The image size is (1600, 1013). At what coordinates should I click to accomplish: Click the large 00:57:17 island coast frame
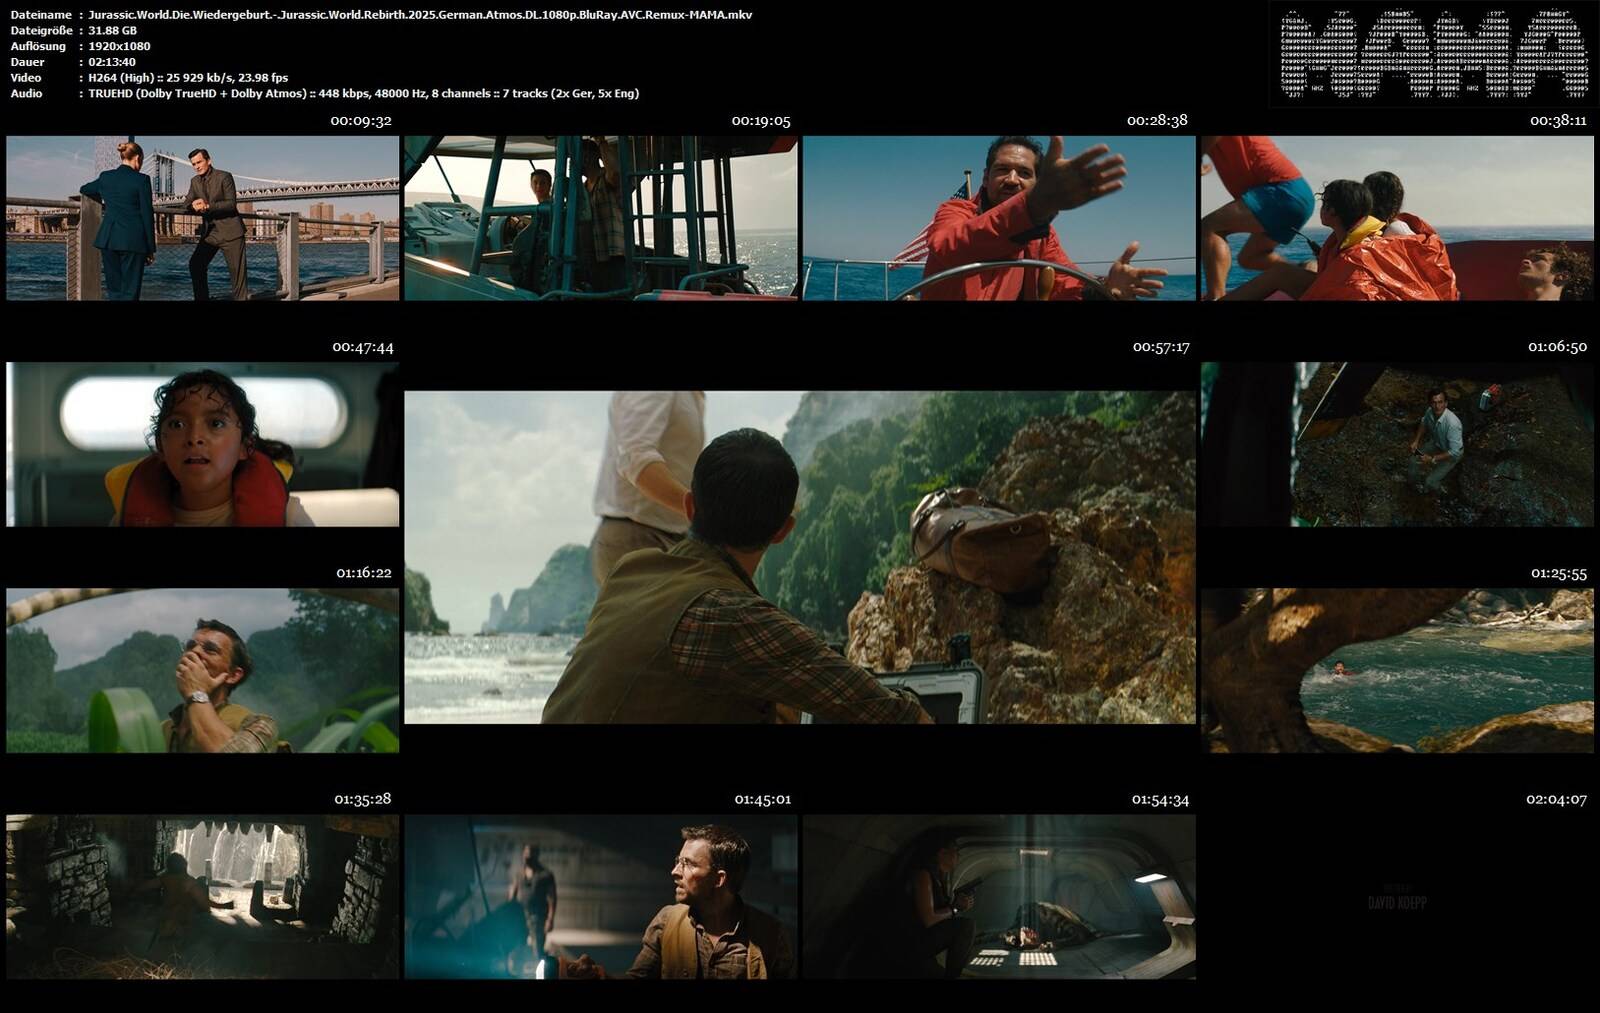[800, 557]
